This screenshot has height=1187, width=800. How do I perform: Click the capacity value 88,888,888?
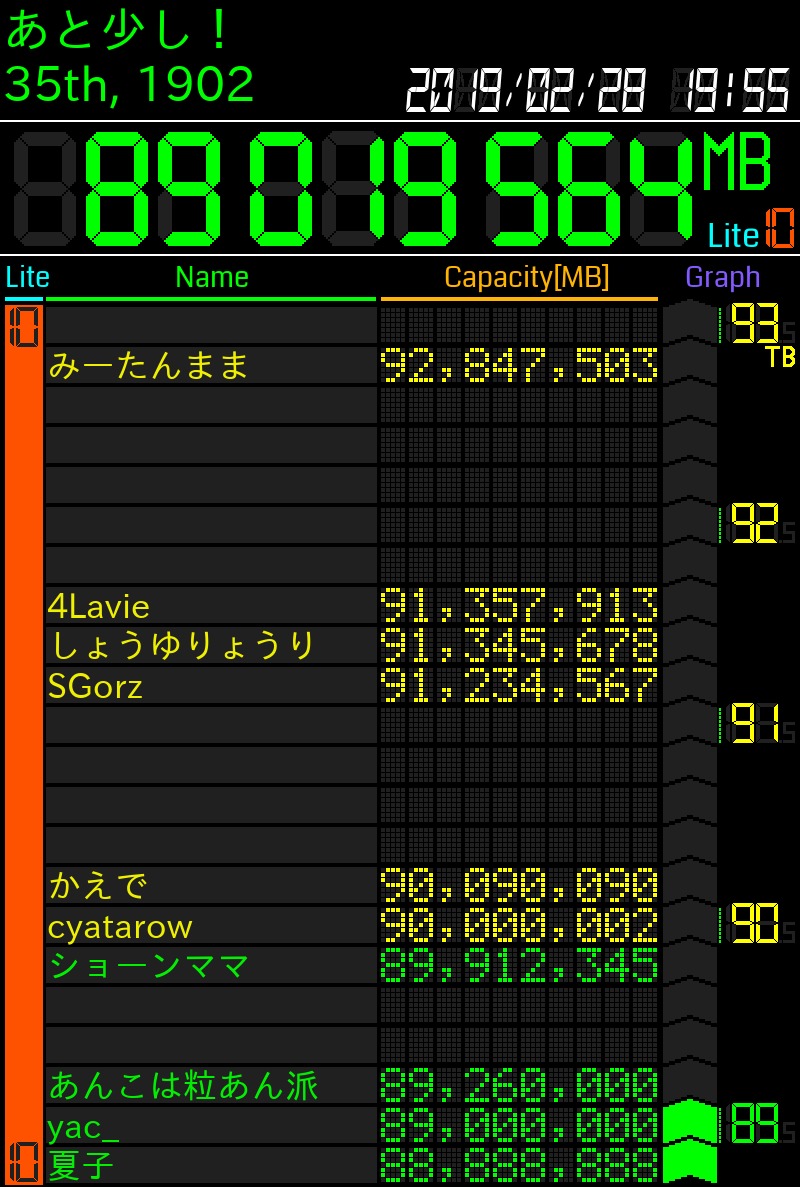(519, 1167)
